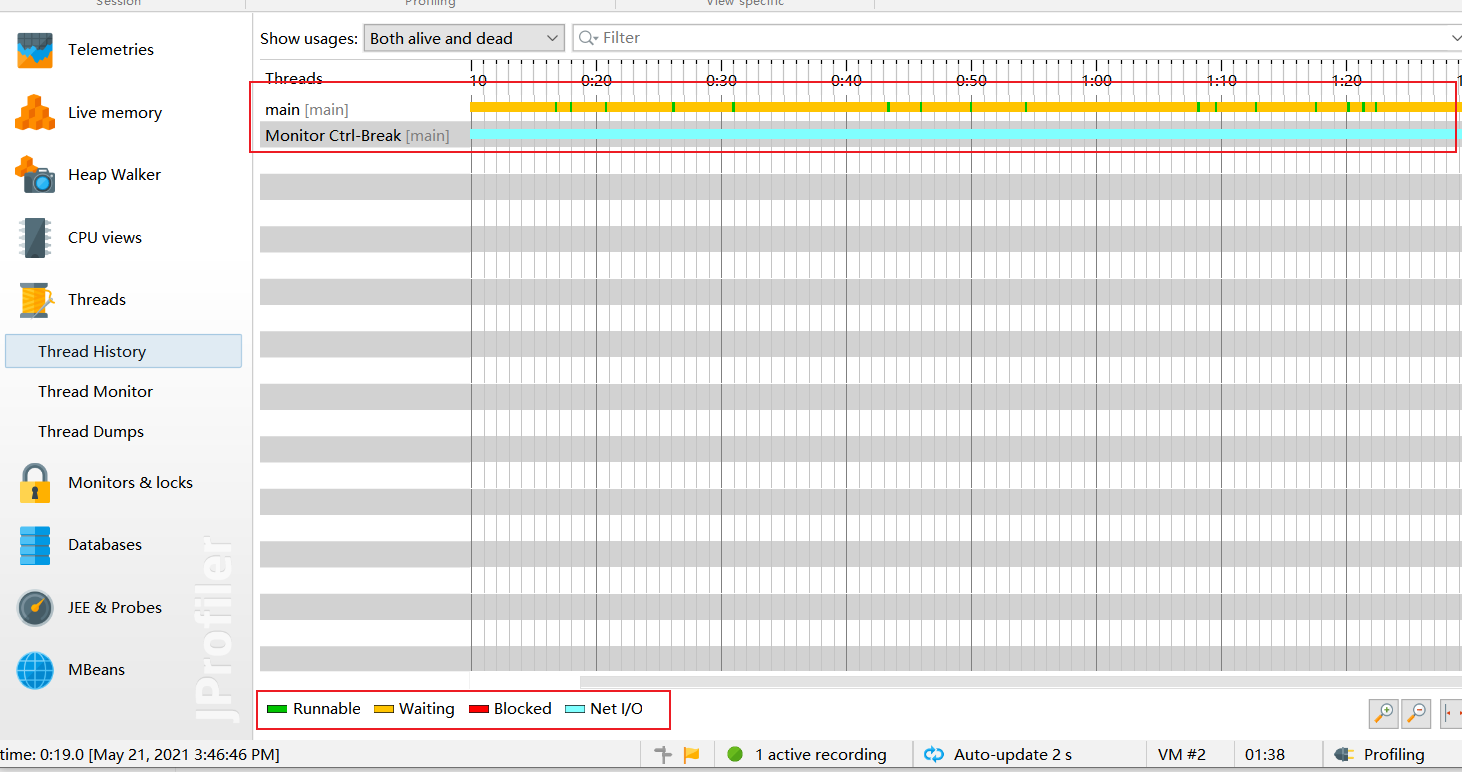Image resolution: width=1462 pixels, height=772 pixels.
Task: Open the Databases stack icon
Action: [35, 545]
